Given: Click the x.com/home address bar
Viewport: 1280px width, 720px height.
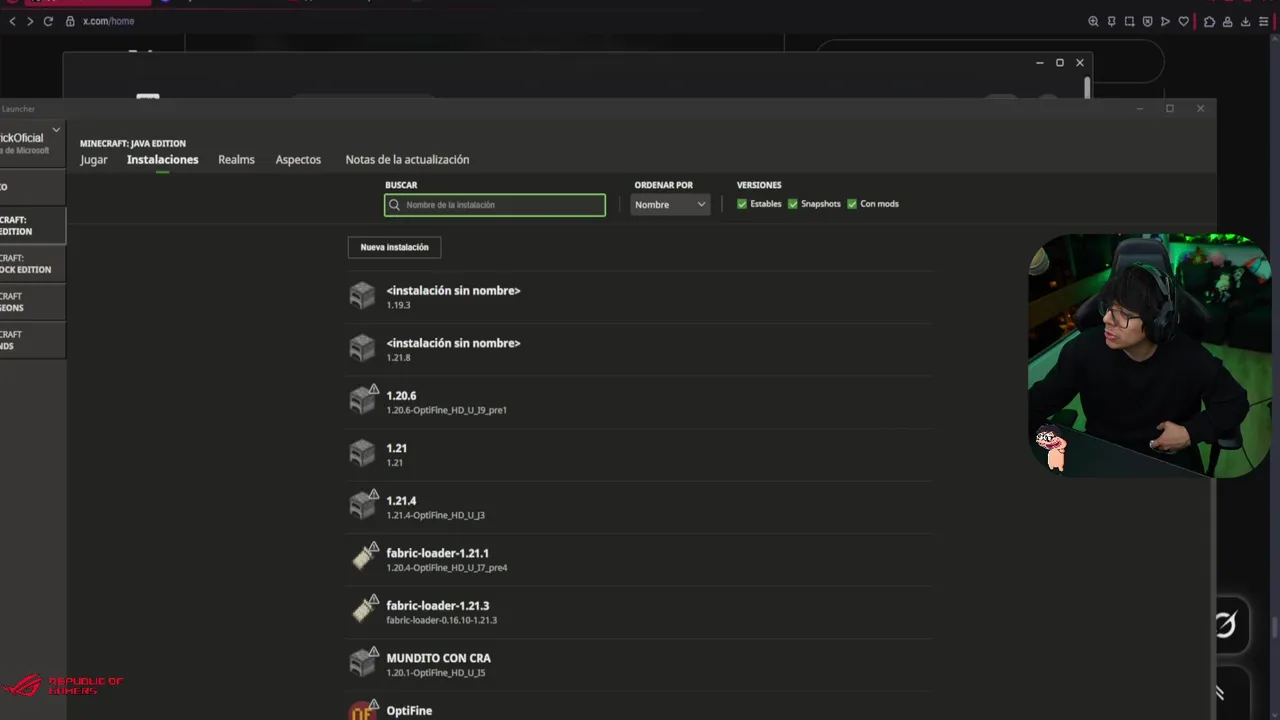Looking at the screenshot, I should 108,21.
